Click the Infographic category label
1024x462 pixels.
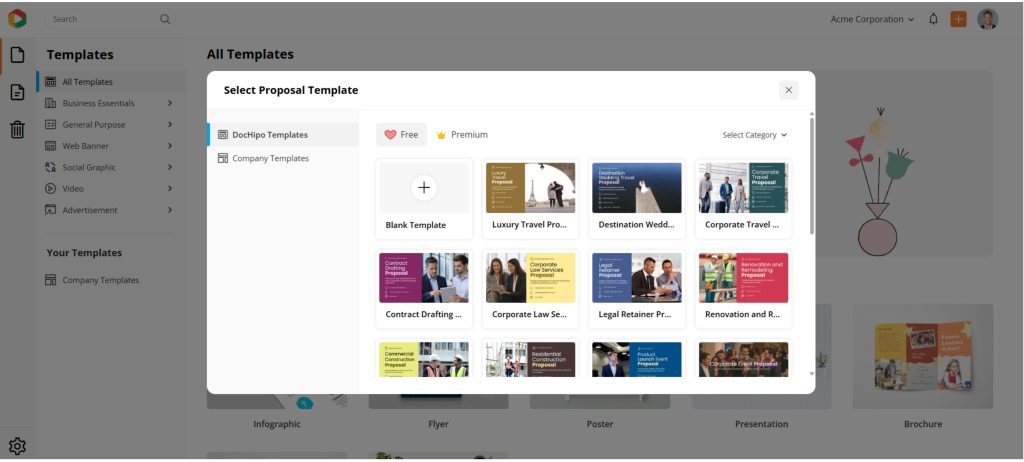point(277,424)
